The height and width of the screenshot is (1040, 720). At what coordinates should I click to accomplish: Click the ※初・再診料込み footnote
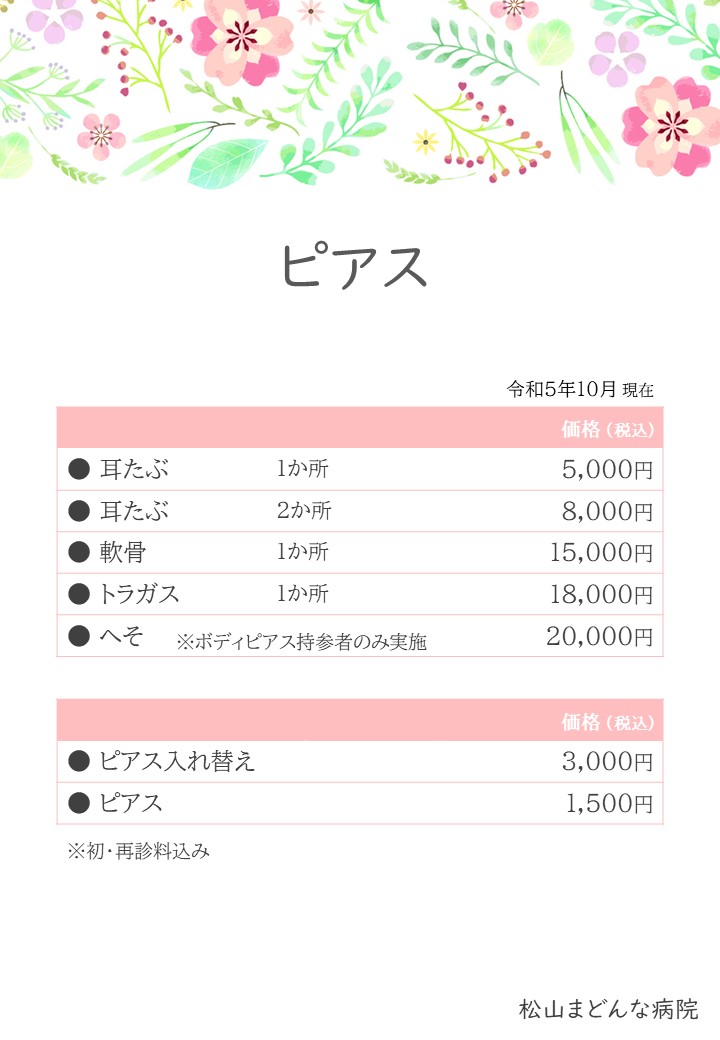[x=139, y=851]
